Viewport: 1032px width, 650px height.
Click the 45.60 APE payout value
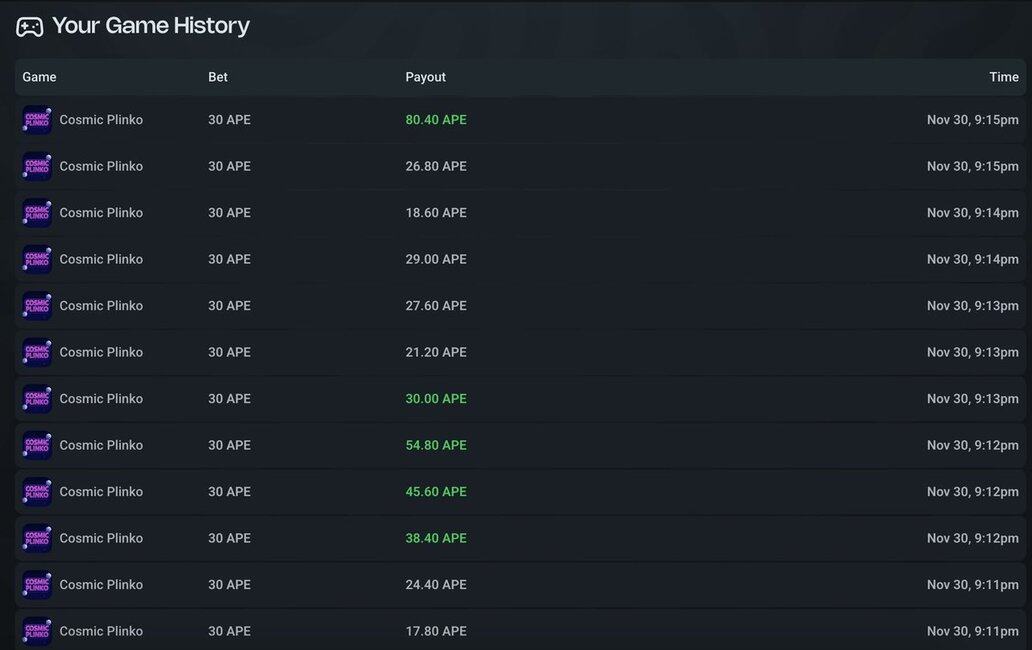[436, 492]
